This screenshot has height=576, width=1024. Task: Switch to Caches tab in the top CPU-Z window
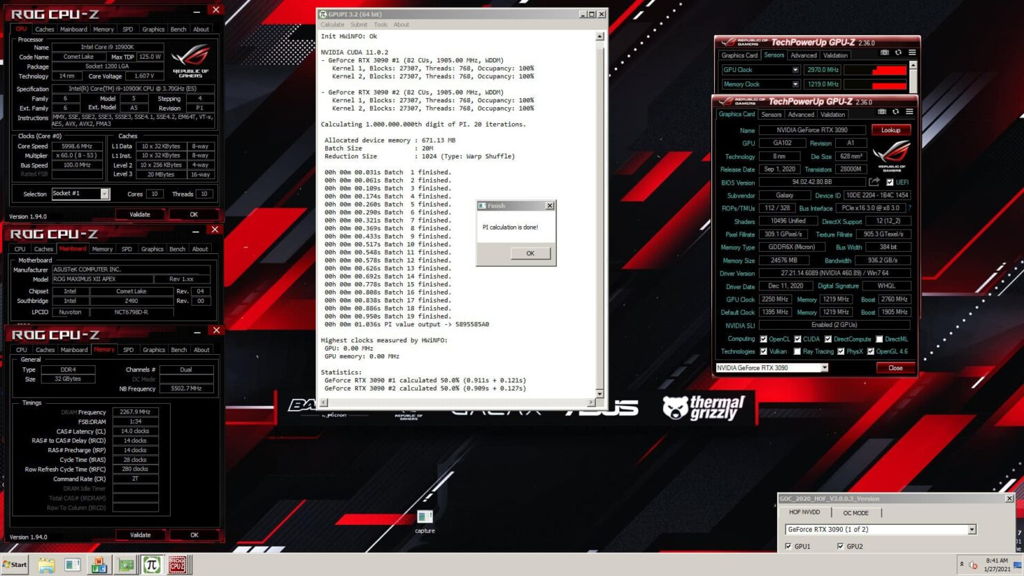pos(44,29)
